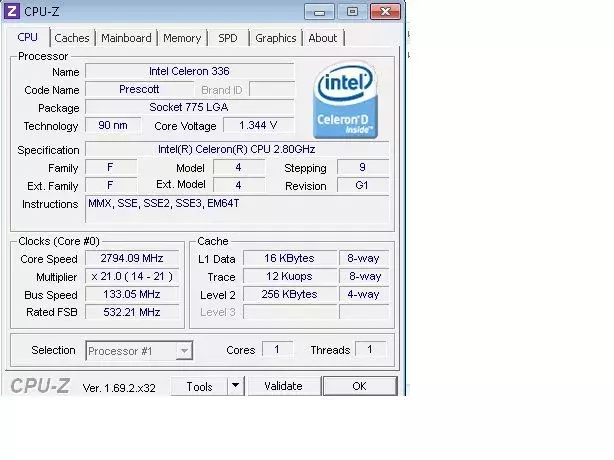This screenshot has width=614, height=460.
Task: Click the Stepping value 9
Action: point(363,168)
